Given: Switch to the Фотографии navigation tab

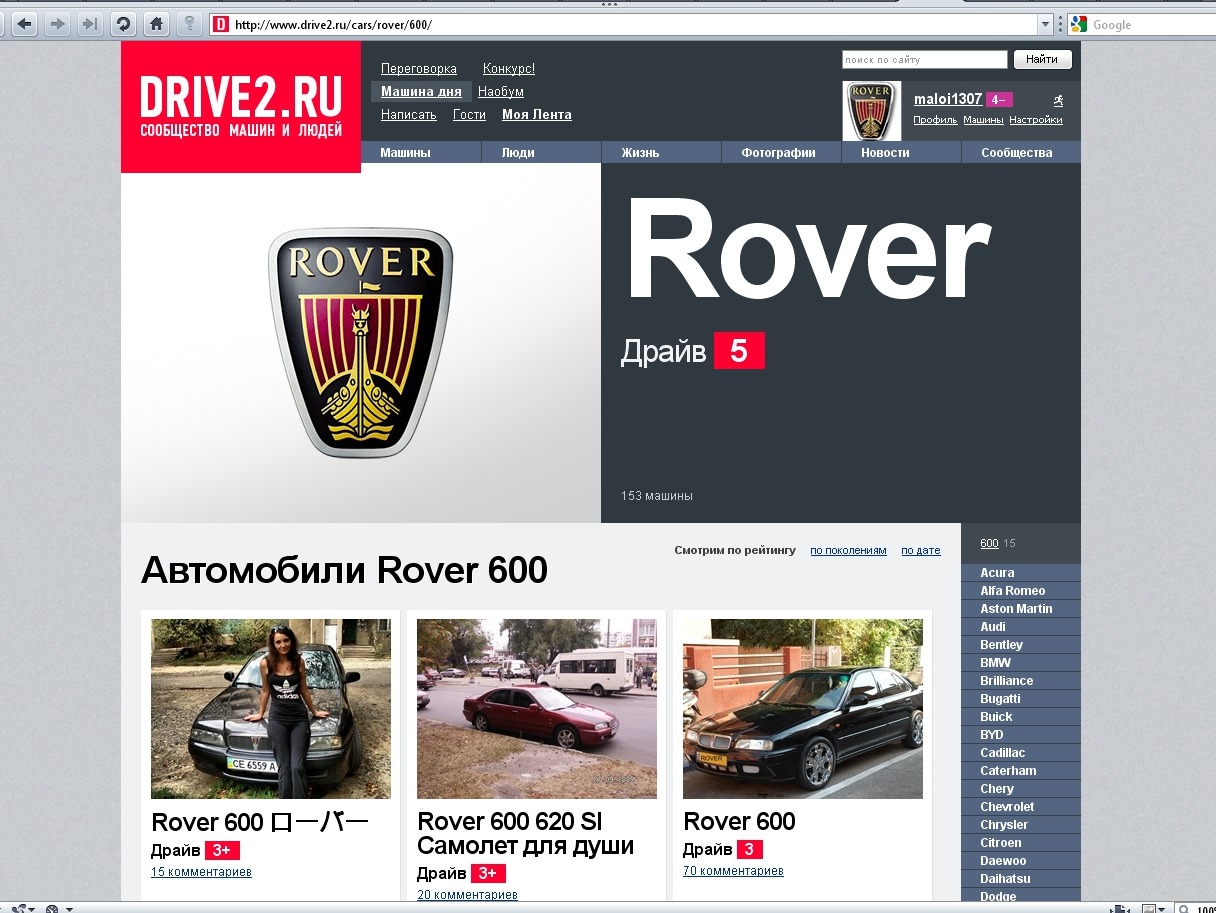Looking at the screenshot, I should [781, 153].
